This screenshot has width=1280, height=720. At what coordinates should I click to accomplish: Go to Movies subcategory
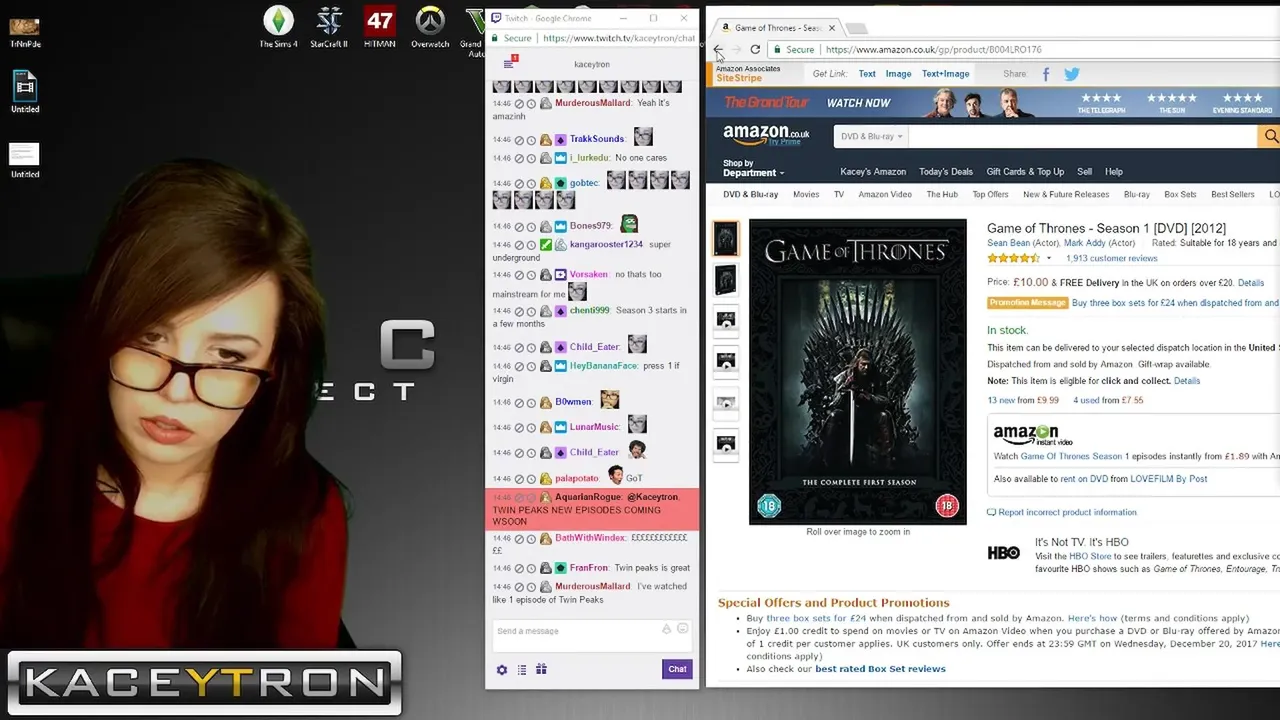(806, 195)
